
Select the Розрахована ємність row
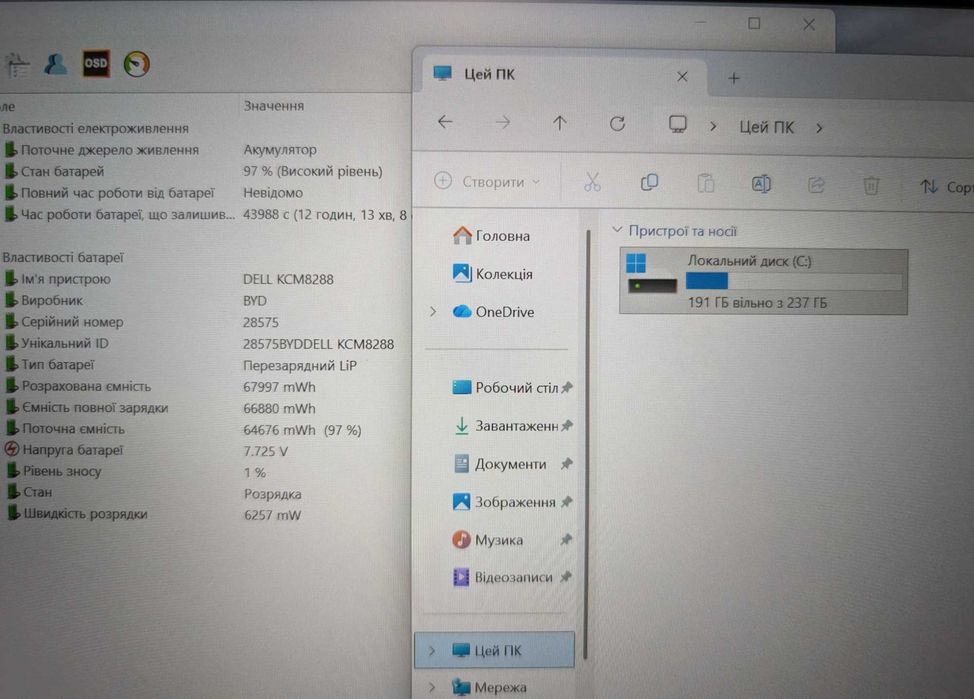click(x=205, y=386)
